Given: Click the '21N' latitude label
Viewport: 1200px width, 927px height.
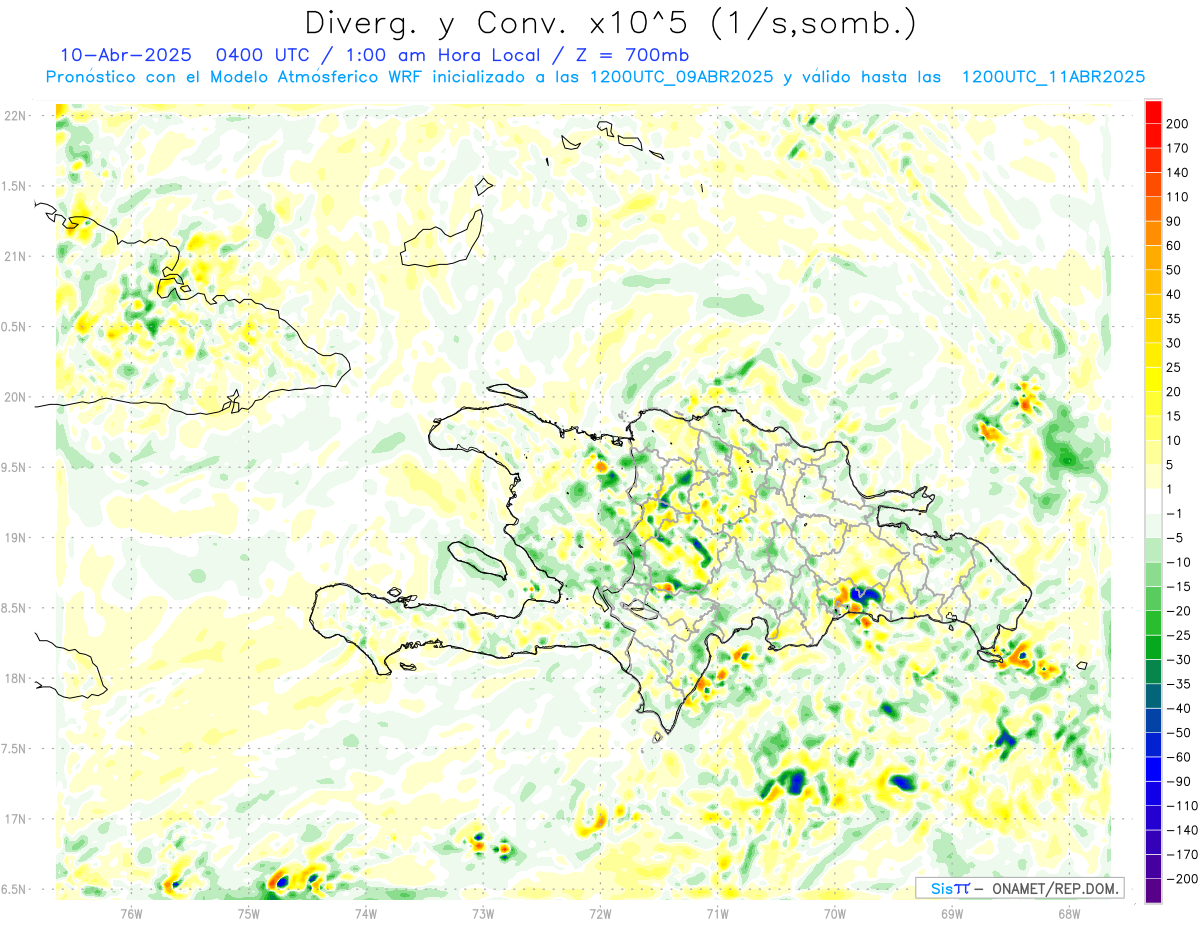Looking at the screenshot, I should click(x=15, y=256).
